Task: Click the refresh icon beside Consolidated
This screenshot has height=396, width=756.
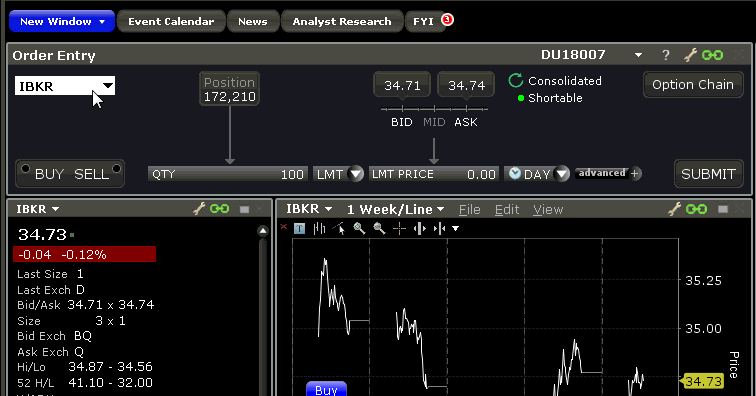Action: point(515,81)
